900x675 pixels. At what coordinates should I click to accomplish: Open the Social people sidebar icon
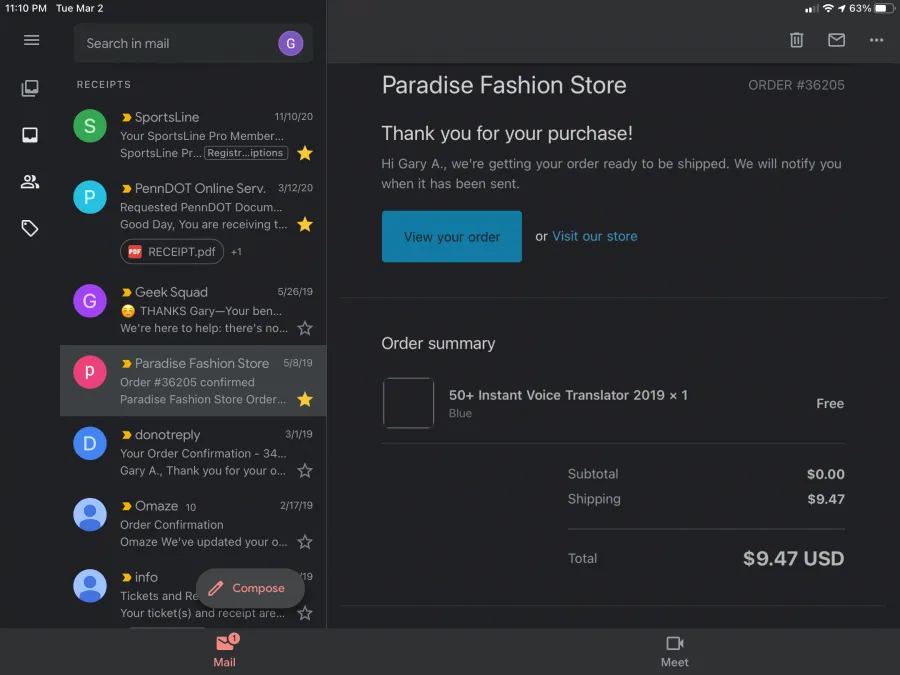(x=30, y=182)
